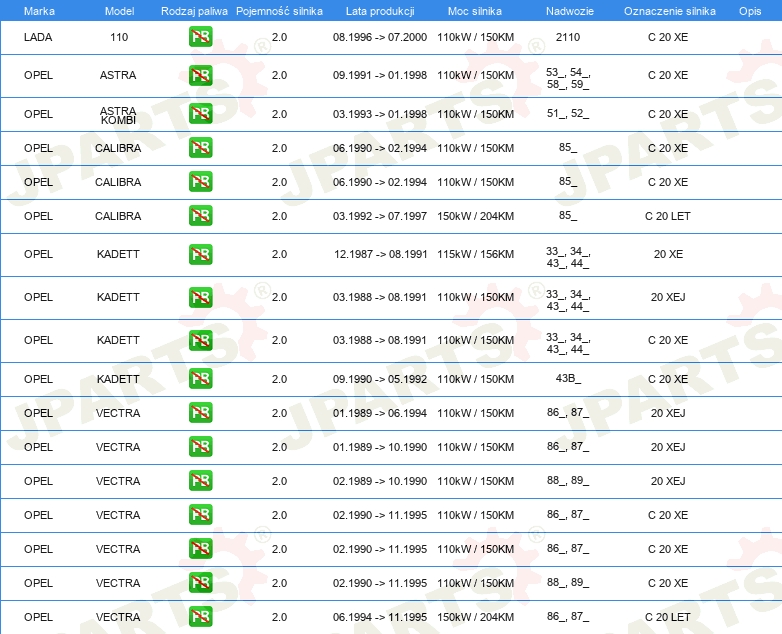Select C 20 LET in the CALIBRA row
This screenshot has height=634, width=782.
(668, 216)
